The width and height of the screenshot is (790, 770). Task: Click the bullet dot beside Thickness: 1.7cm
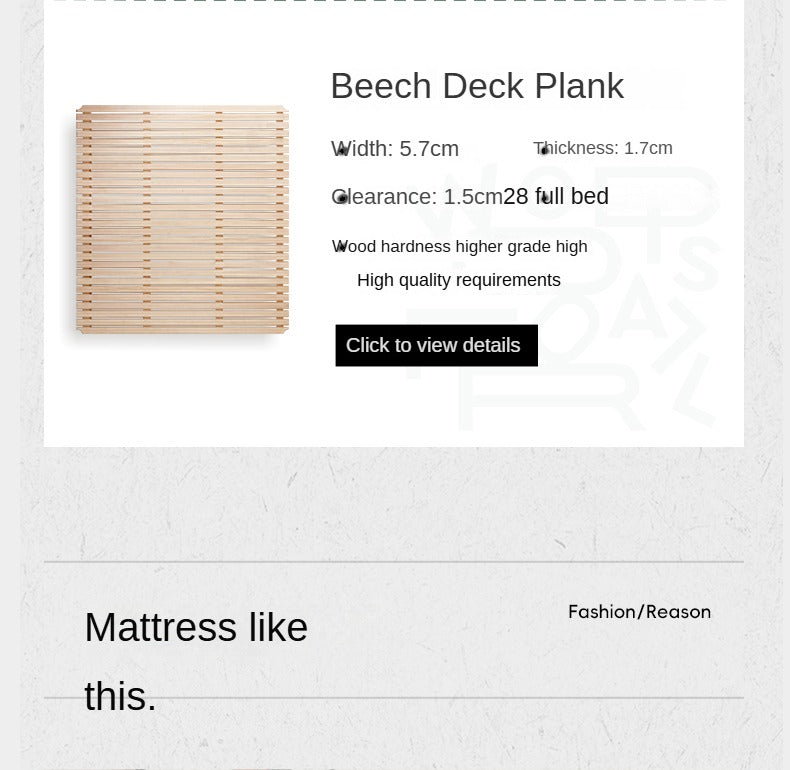(545, 151)
